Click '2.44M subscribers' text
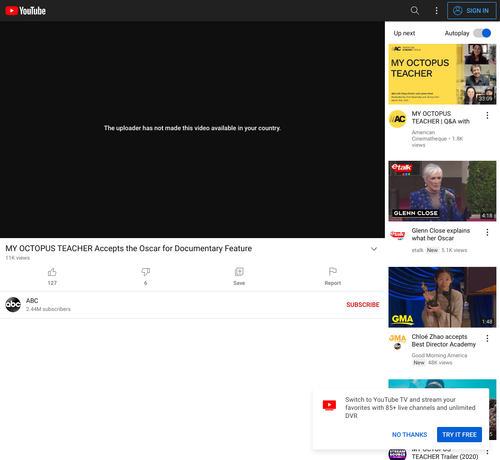The height and width of the screenshot is (460, 500). pyautogui.click(x=48, y=309)
